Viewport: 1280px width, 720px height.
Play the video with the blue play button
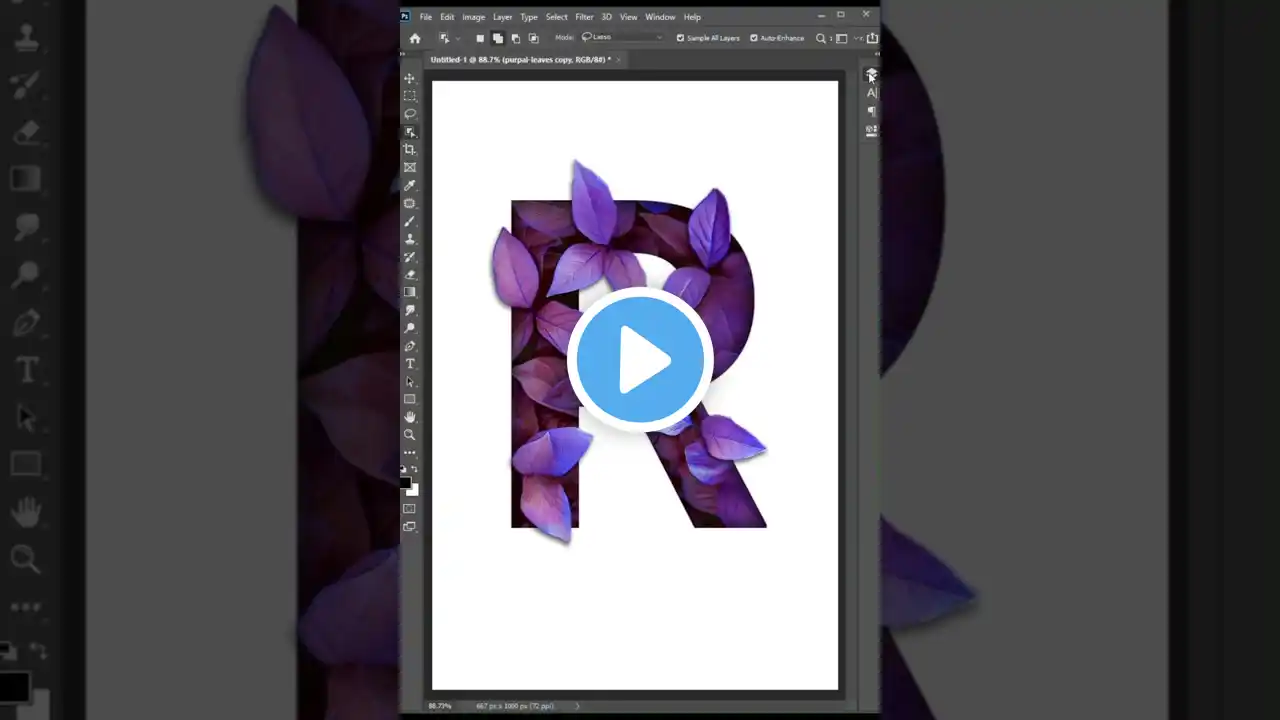coord(640,360)
